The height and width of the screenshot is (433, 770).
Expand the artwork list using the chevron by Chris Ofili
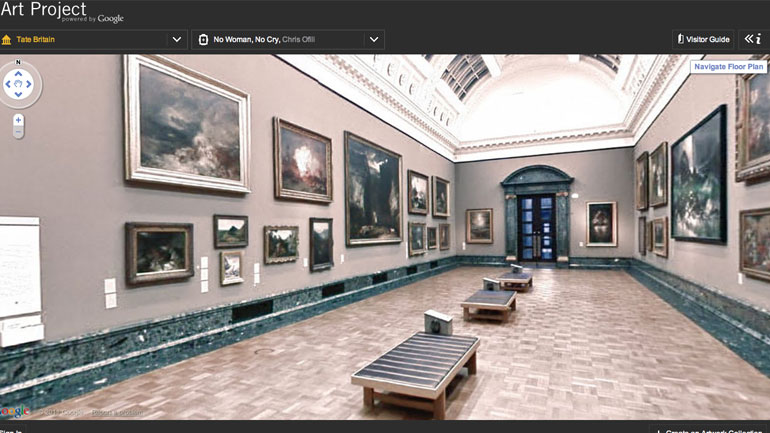click(x=374, y=40)
